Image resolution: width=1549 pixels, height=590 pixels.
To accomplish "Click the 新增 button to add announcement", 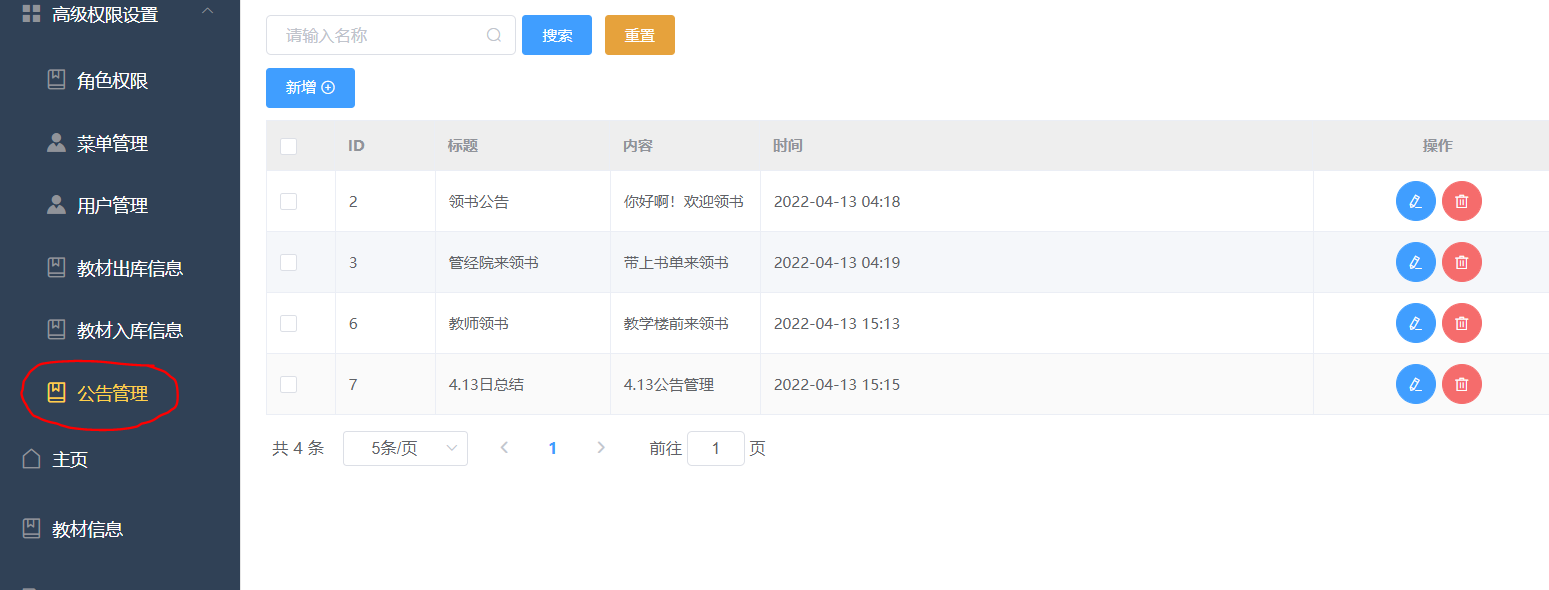I will tap(310, 87).
